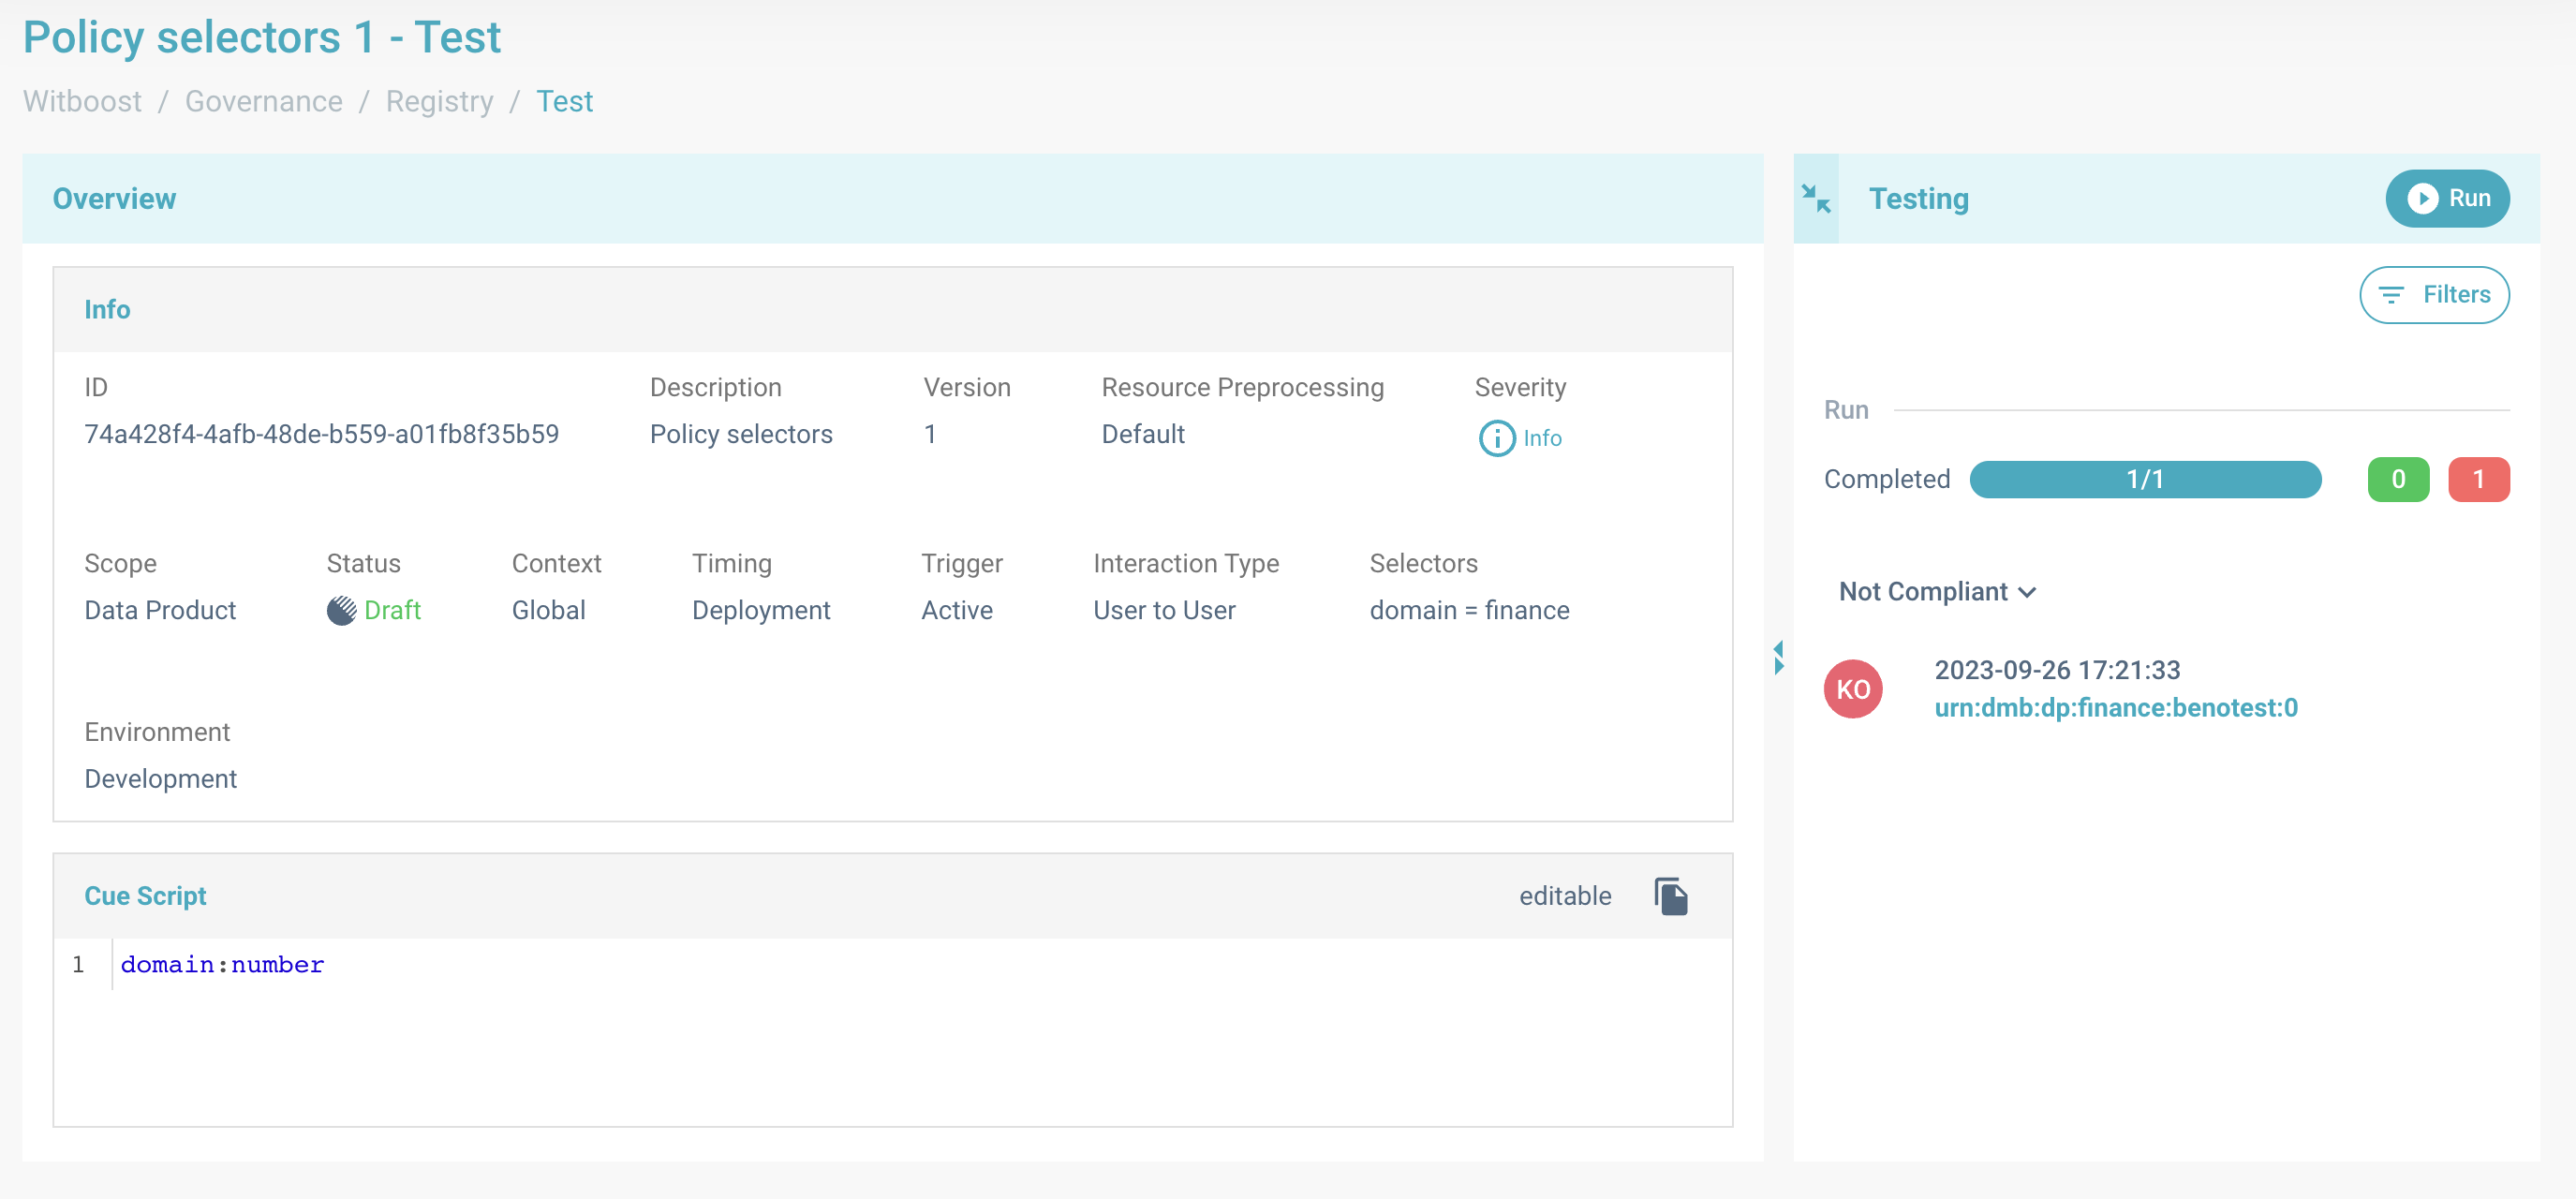The image size is (2576, 1199).
Task: Click the red non-compliant count badge
Action: (x=2477, y=479)
